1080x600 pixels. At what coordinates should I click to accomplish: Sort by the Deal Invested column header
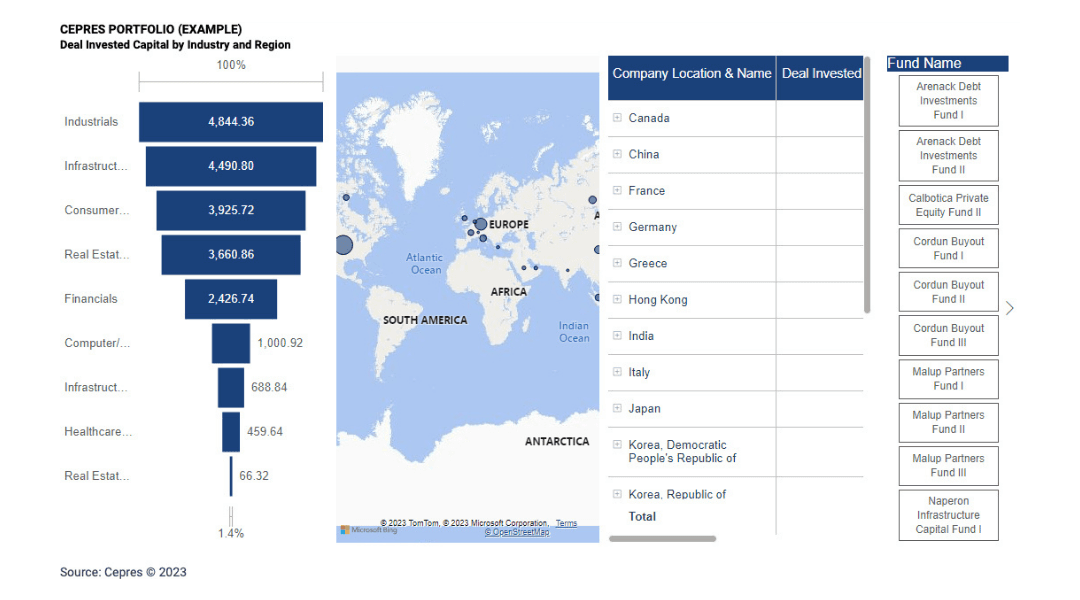820,73
